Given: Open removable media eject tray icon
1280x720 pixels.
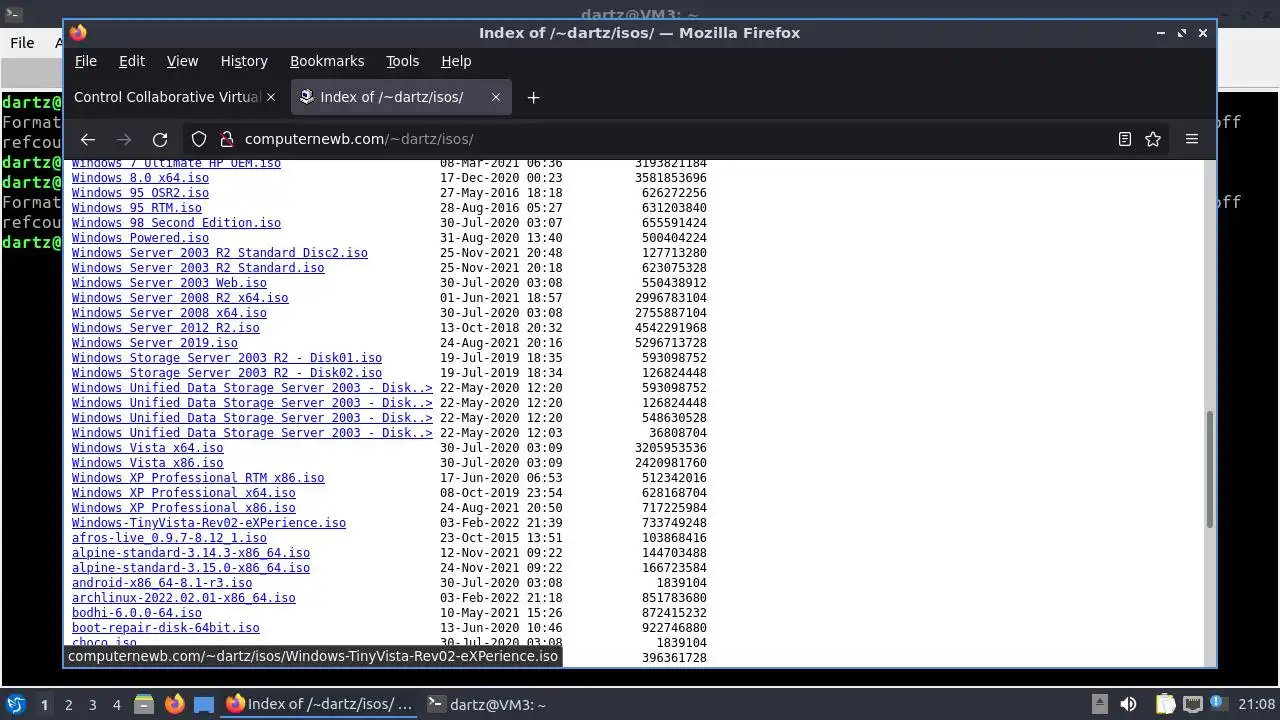Looking at the screenshot, I should [1099, 704].
